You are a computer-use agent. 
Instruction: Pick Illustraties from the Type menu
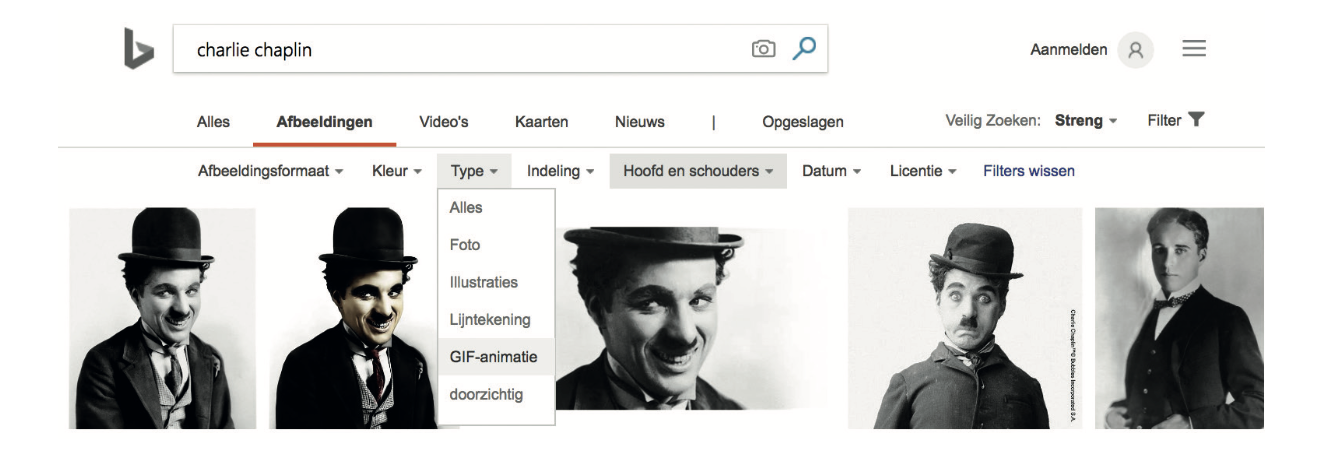click(496, 282)
